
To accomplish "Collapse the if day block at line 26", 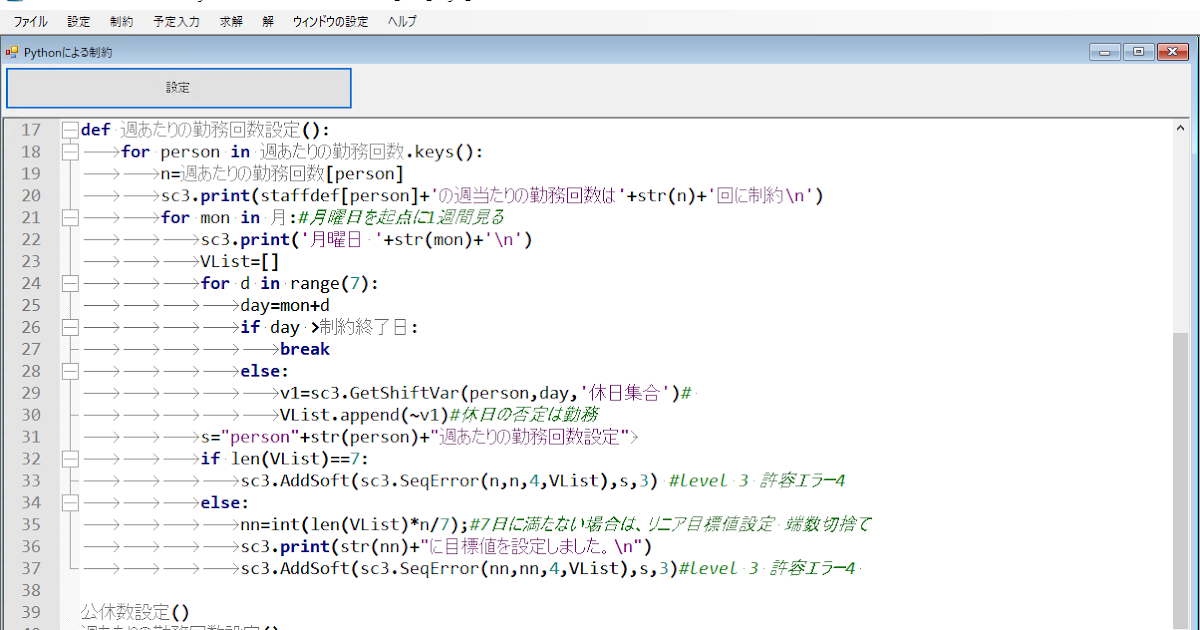I will [69, 327].
